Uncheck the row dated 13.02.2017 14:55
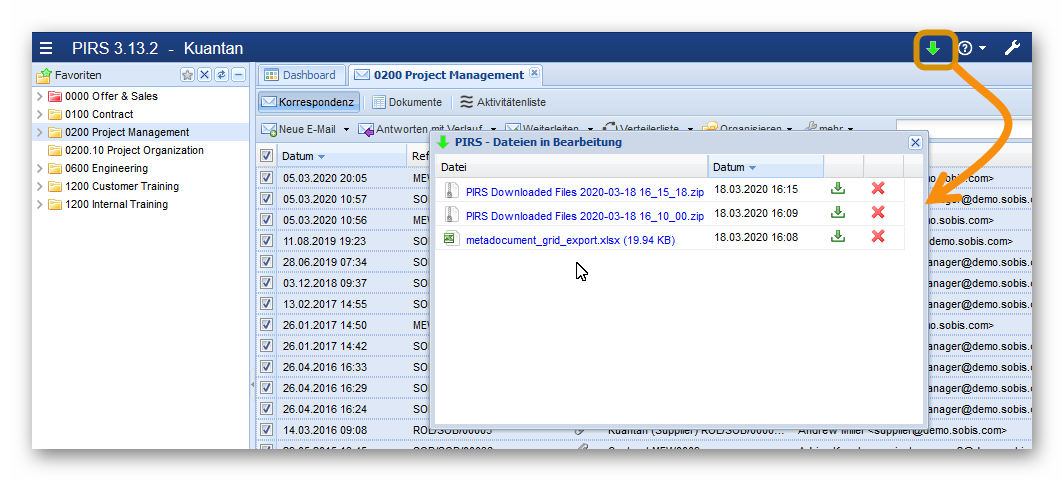1064x481 pixels. 267,304
